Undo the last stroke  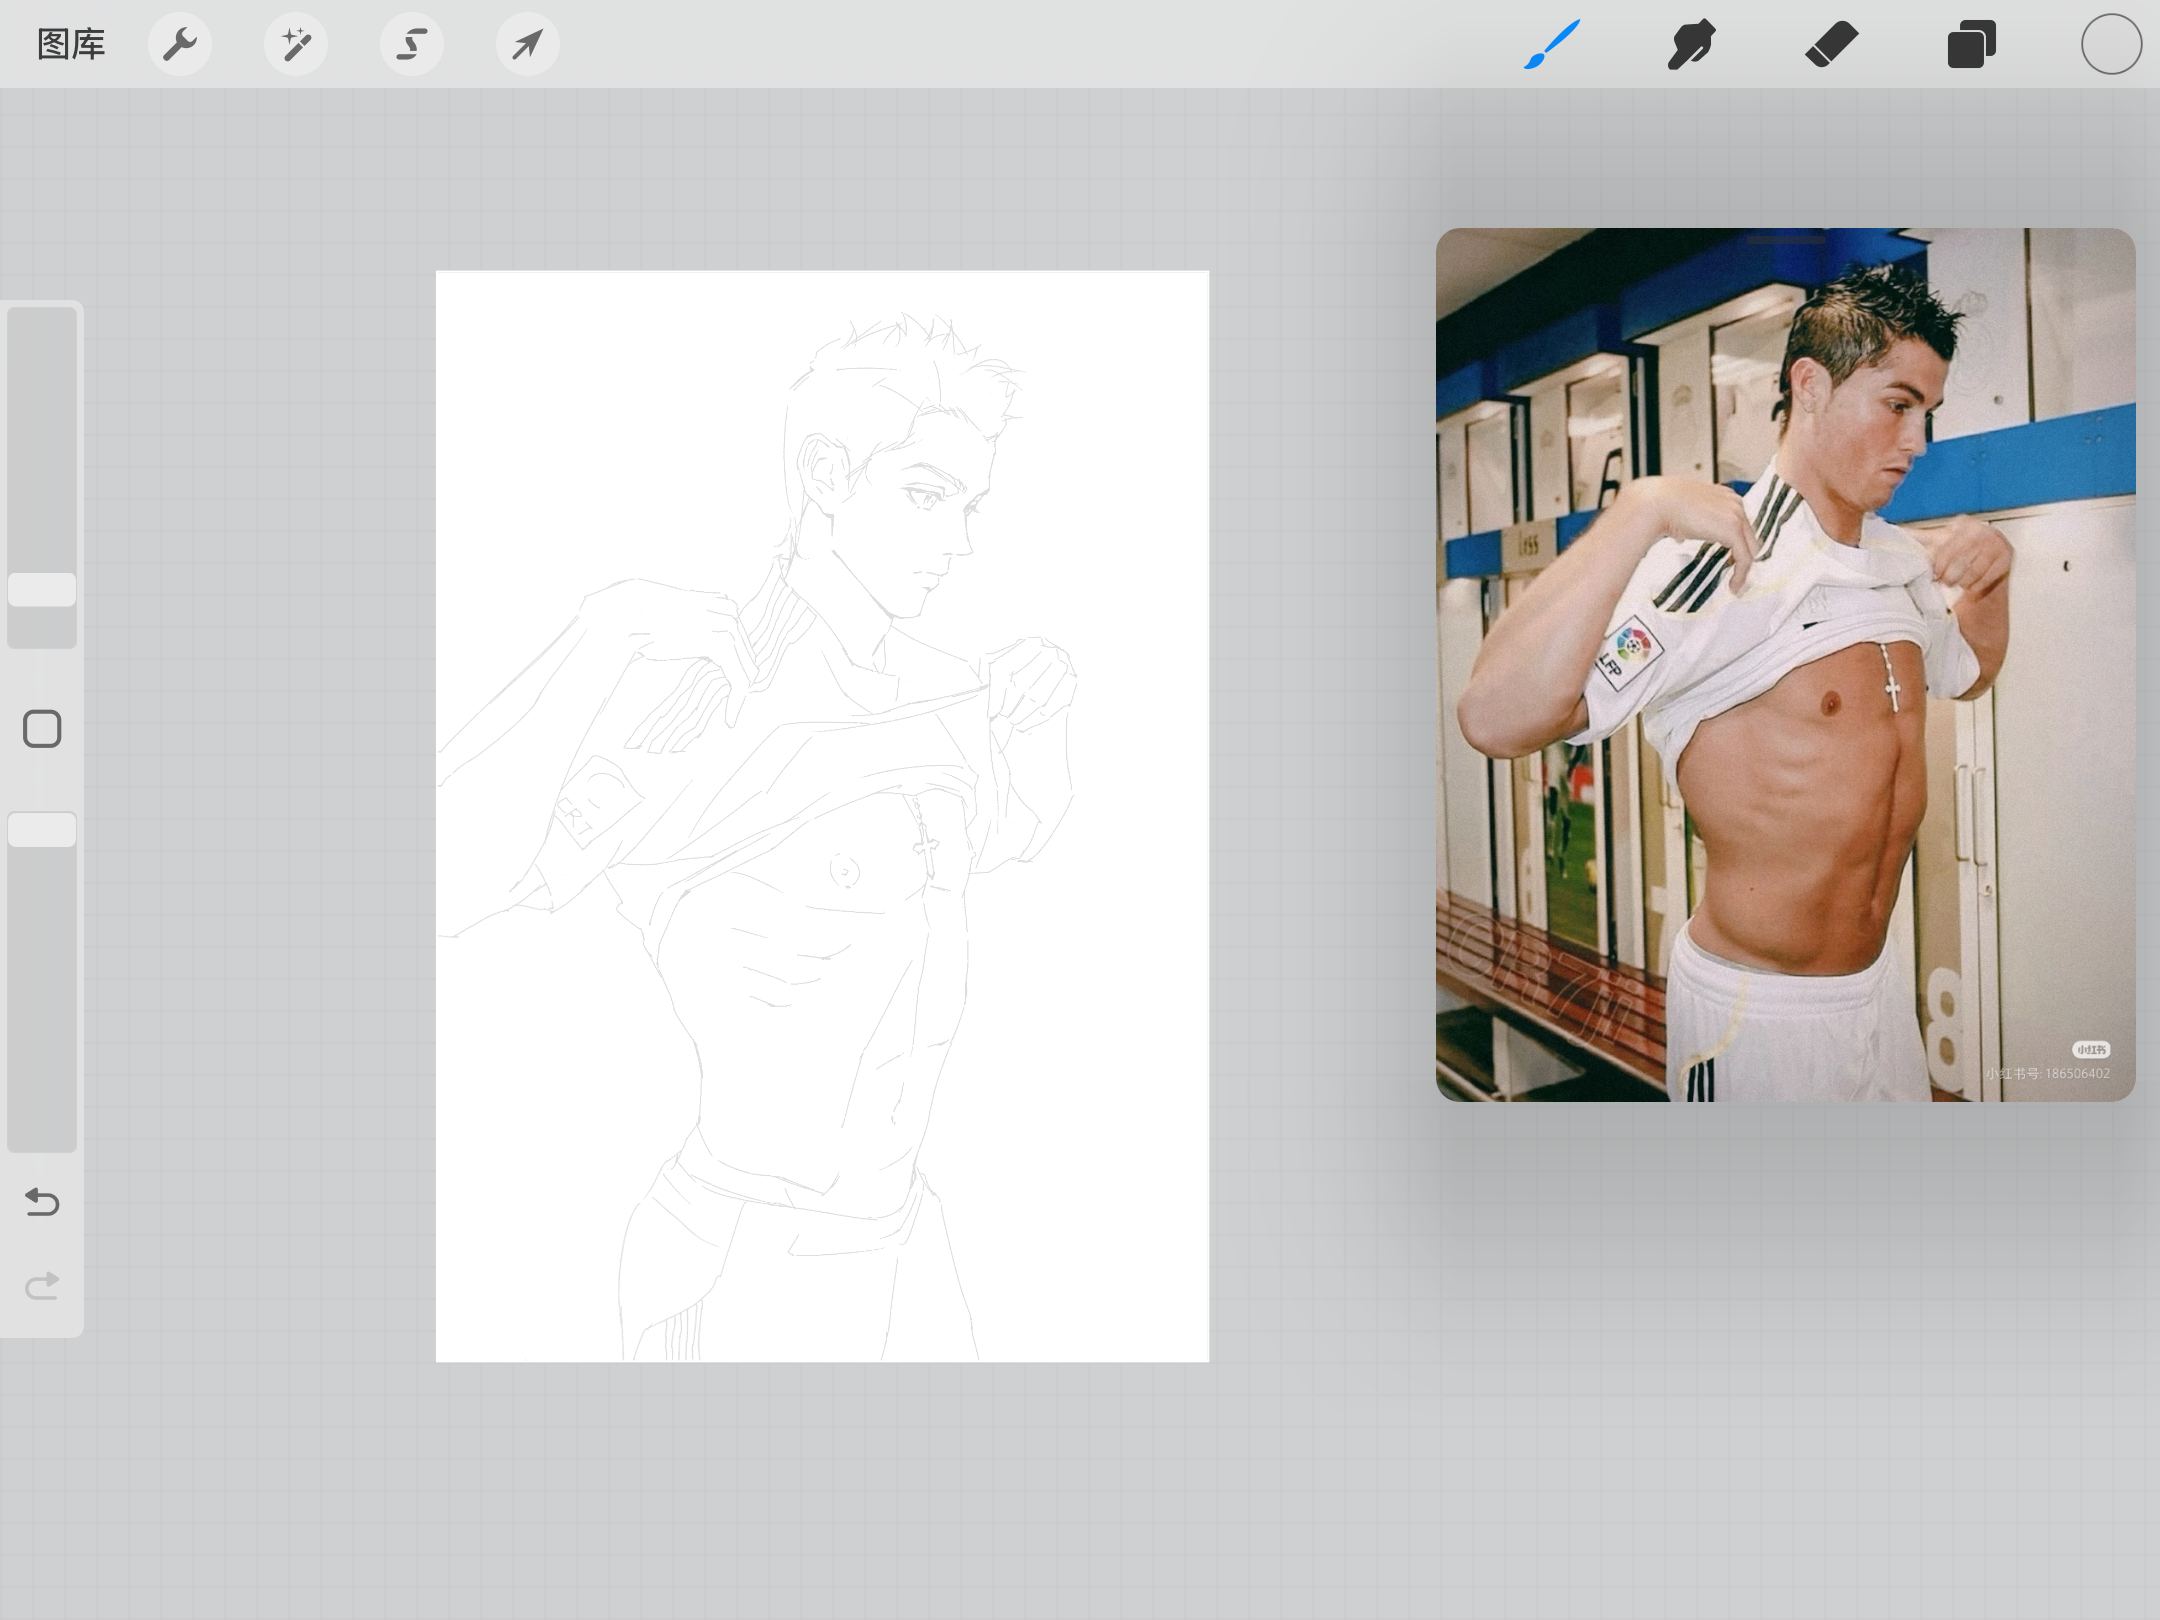[42, 1201]
